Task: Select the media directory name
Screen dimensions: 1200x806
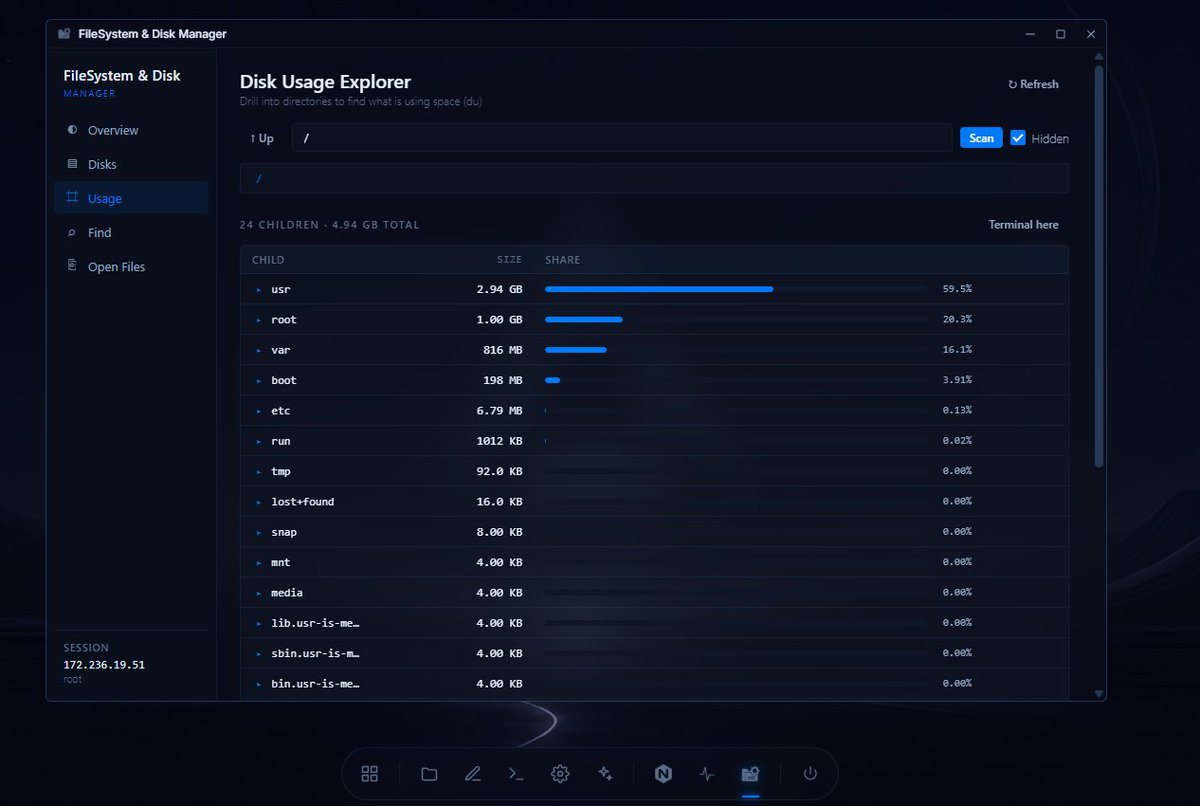Action: click(287, 592)
